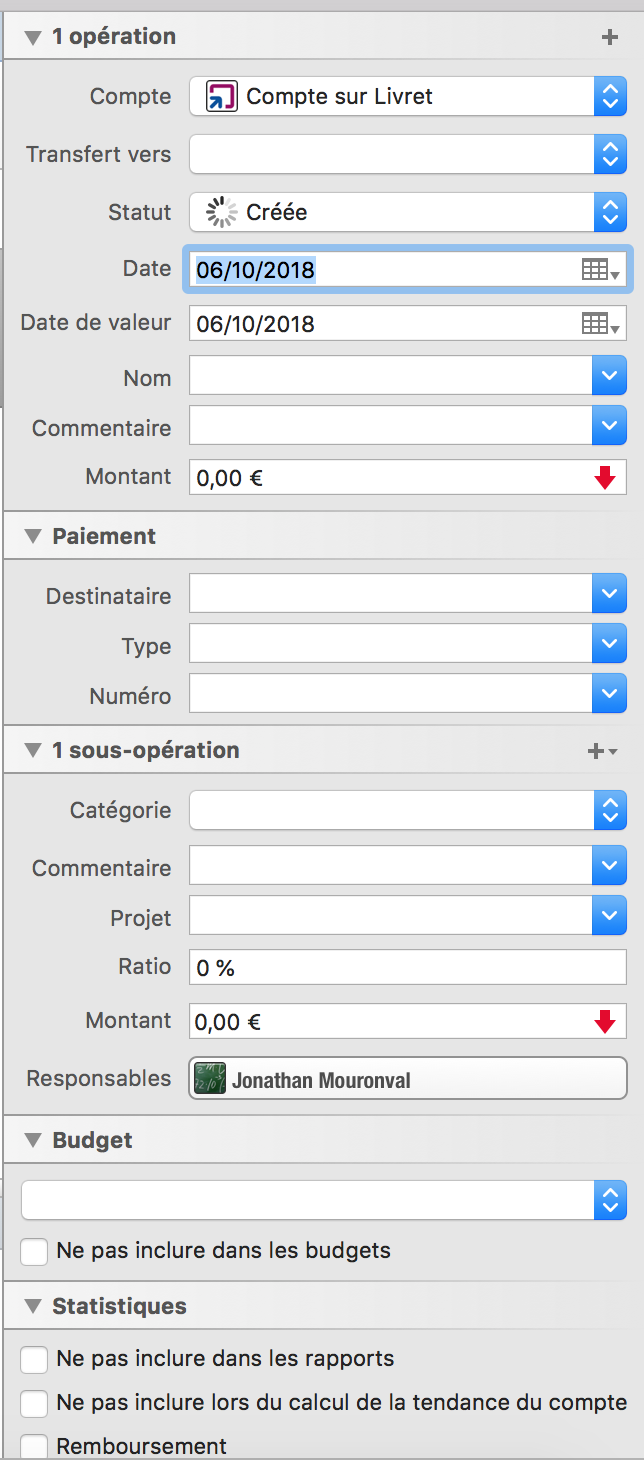Collapse the Statistiques section triangle
The image size is (644, 1460).
[x=33, y=1307]
